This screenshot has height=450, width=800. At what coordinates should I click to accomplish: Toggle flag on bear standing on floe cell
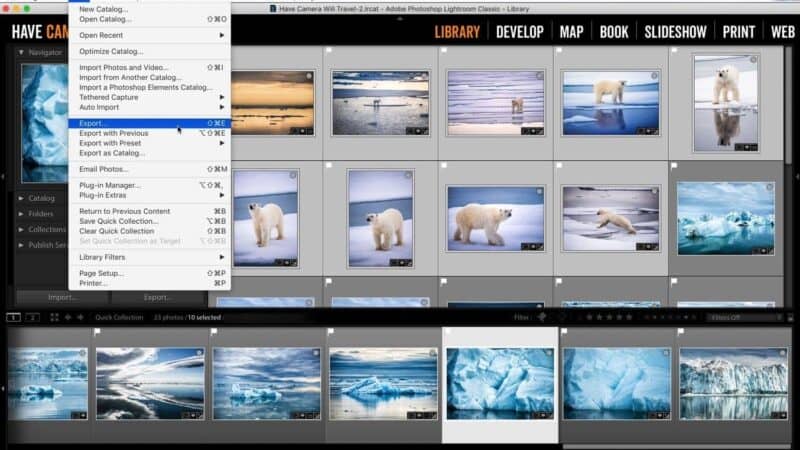coord(559,51)
